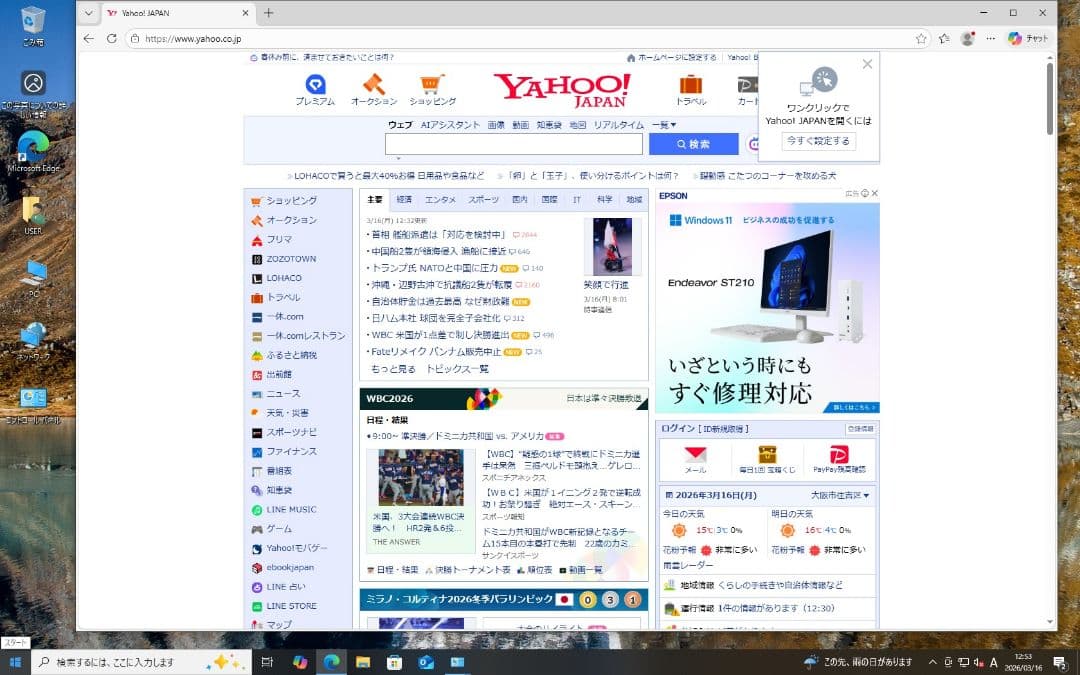The width and height of the screenshot is (1080, 675).
Task: Click the ログイン link
Action: tap(678, 428)
